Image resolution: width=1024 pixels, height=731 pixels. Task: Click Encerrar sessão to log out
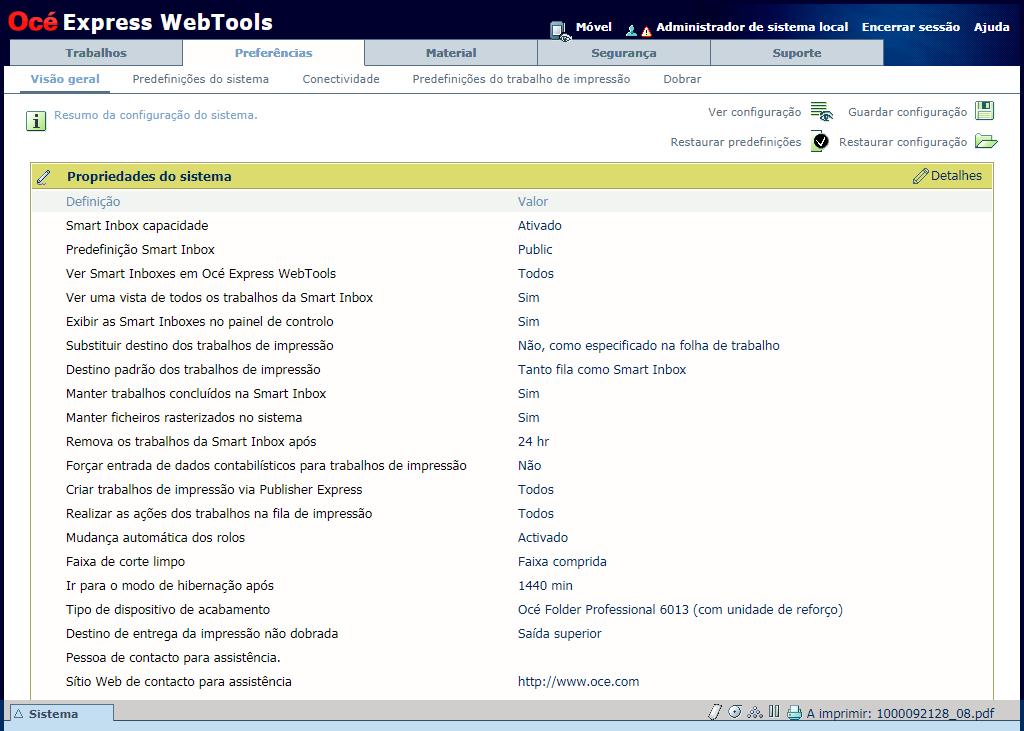click(911, 27)
